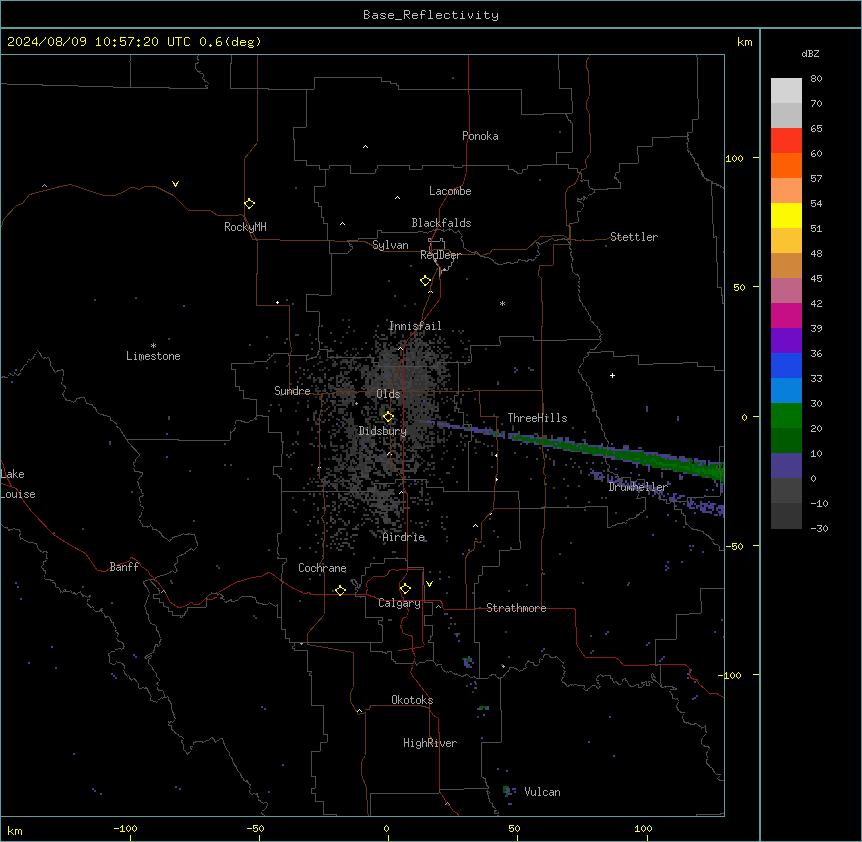The height and width of the screenshot is (842, 862).
Task: Click the purple 10 dBZ legend swatch
Action: 786,466
